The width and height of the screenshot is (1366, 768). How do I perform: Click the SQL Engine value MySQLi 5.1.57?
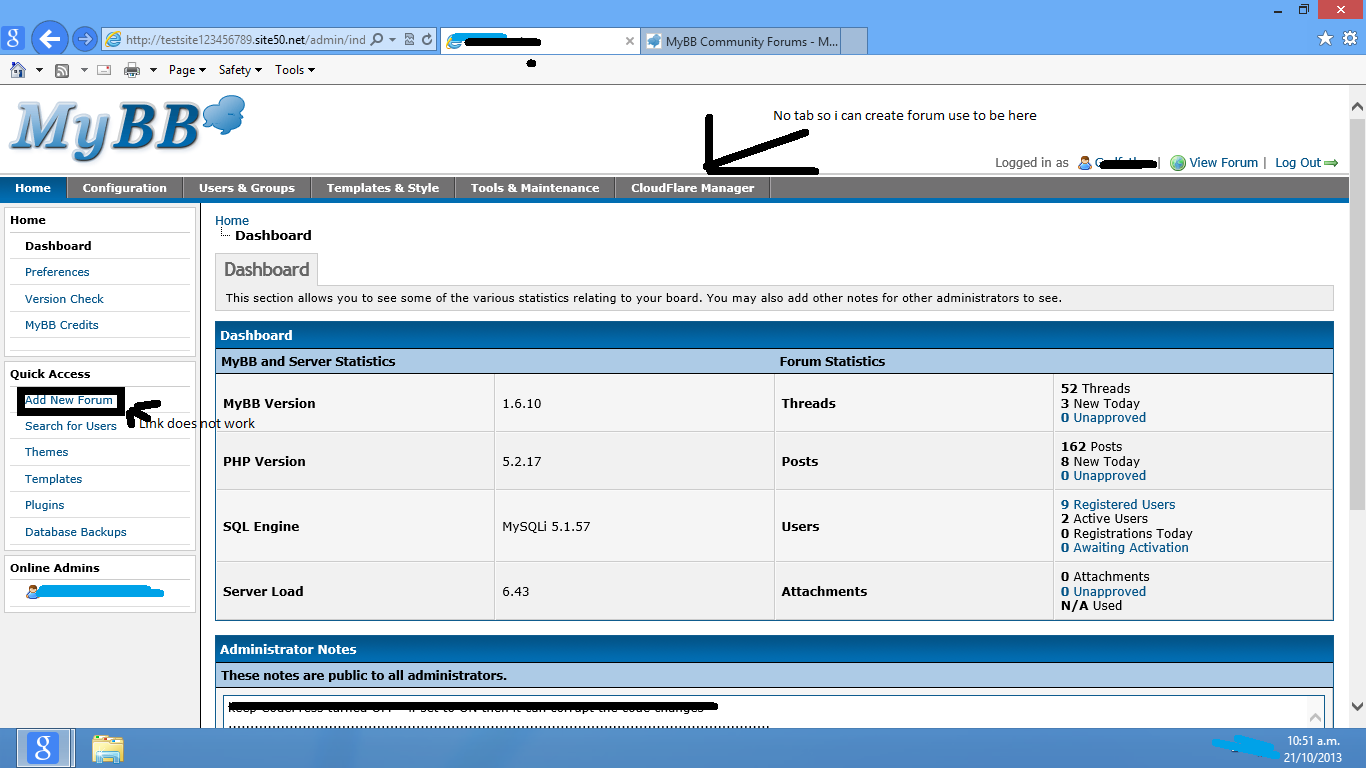tap(546, 527)
